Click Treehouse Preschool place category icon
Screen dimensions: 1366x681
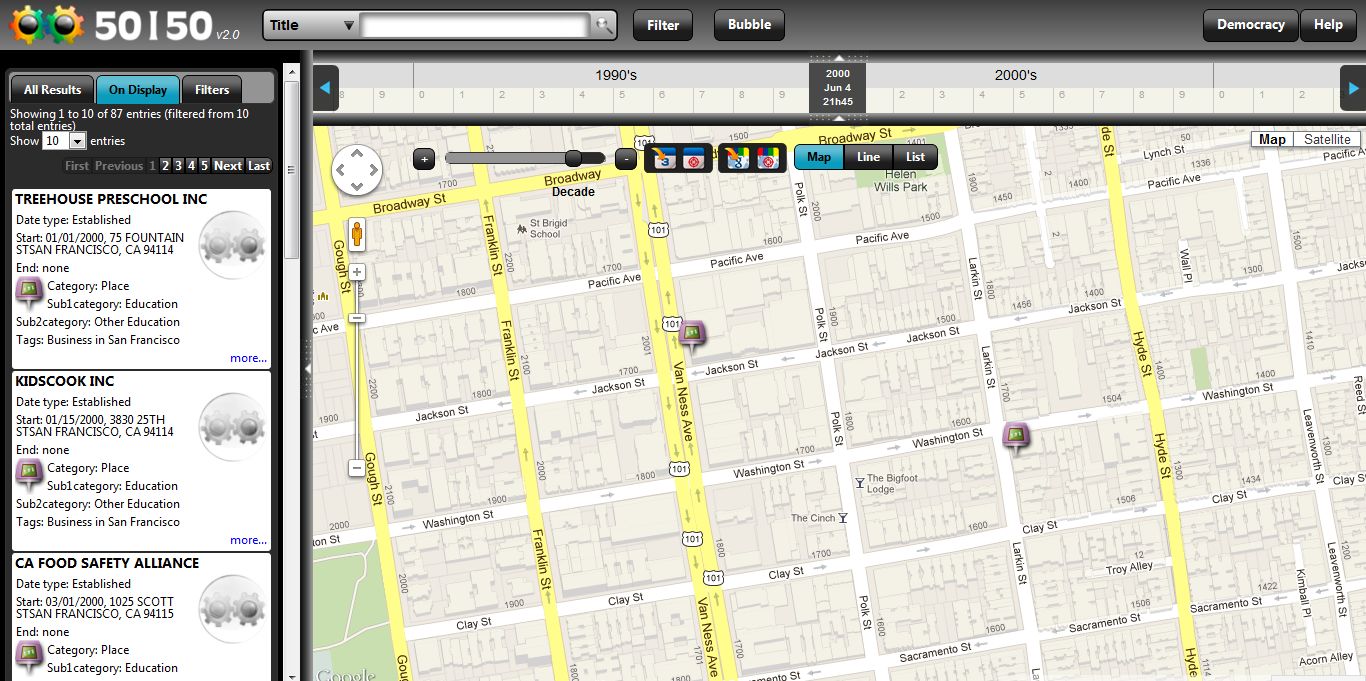[x=30, y=293]
